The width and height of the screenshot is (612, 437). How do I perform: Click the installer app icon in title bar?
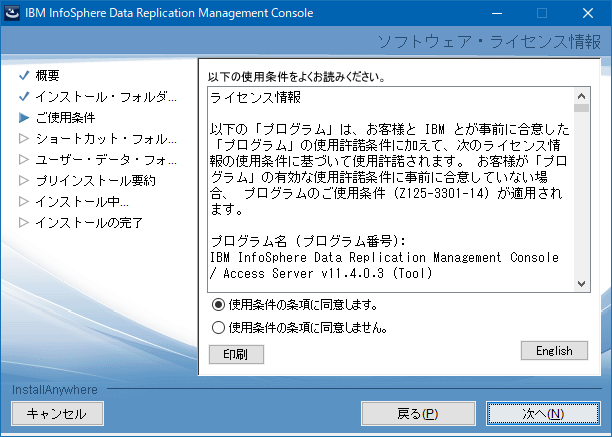pyautogui.click(x=12, y=12)
